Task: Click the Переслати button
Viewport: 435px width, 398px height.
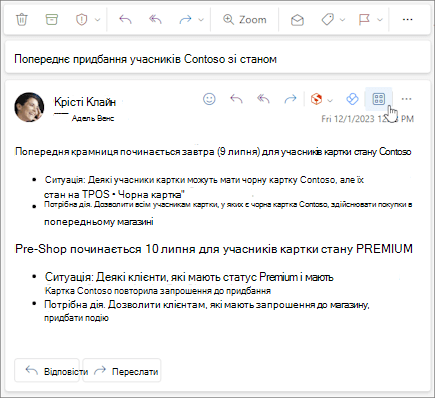Action: pos(122,370)
